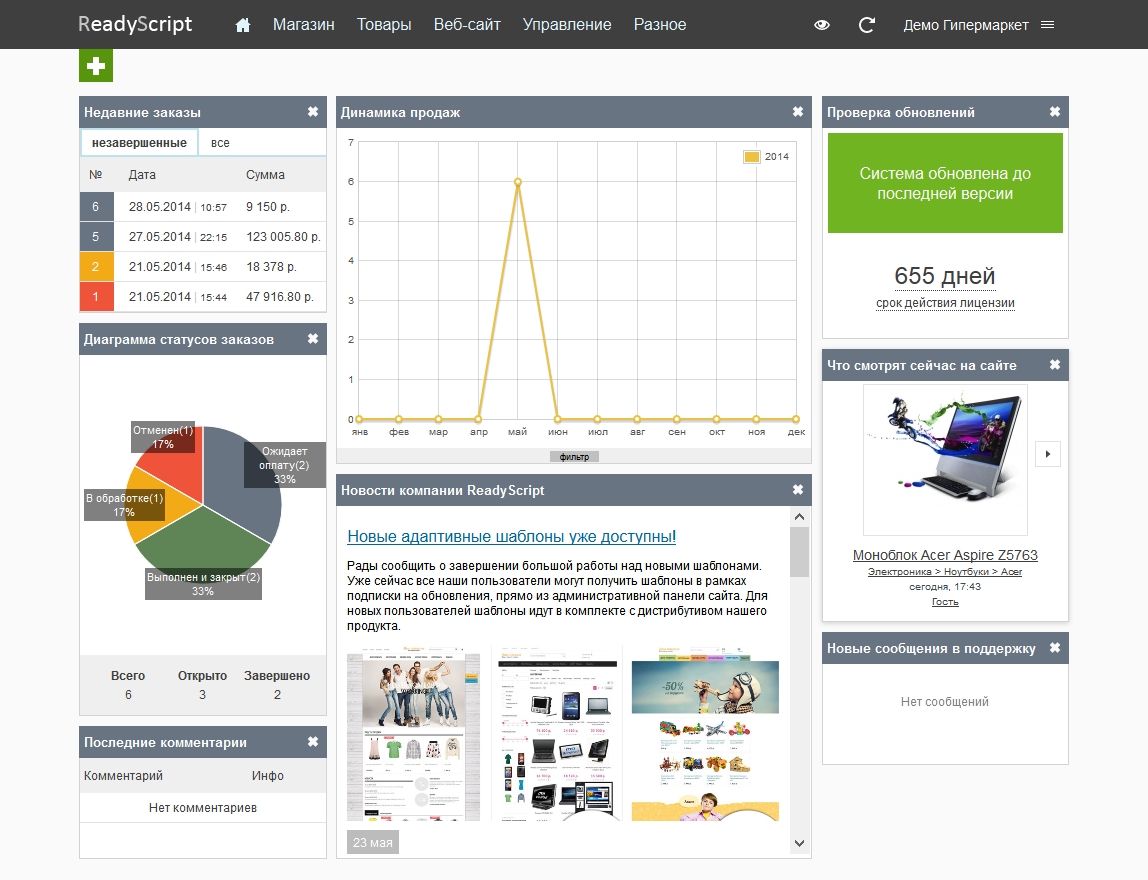The height and width of the screenshot is (880, 1148).
Task: Click the refresh icon in top bar
Action: coord(867,25)
